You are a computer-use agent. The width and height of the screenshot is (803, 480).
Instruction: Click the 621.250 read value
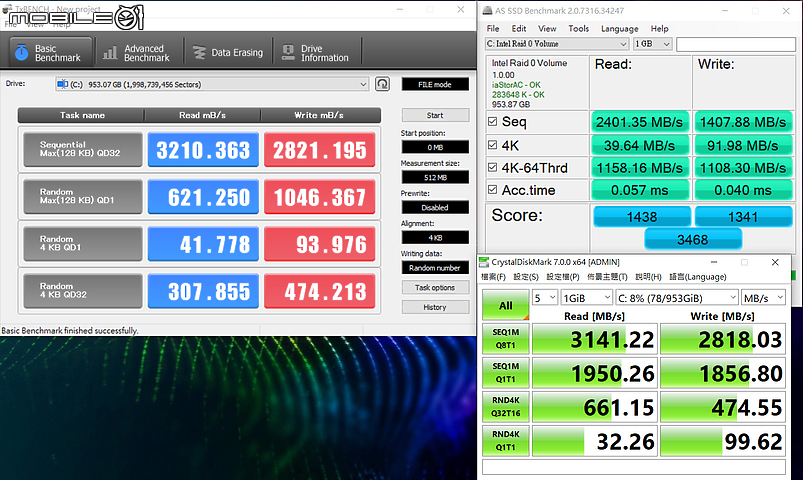point(203,197)
